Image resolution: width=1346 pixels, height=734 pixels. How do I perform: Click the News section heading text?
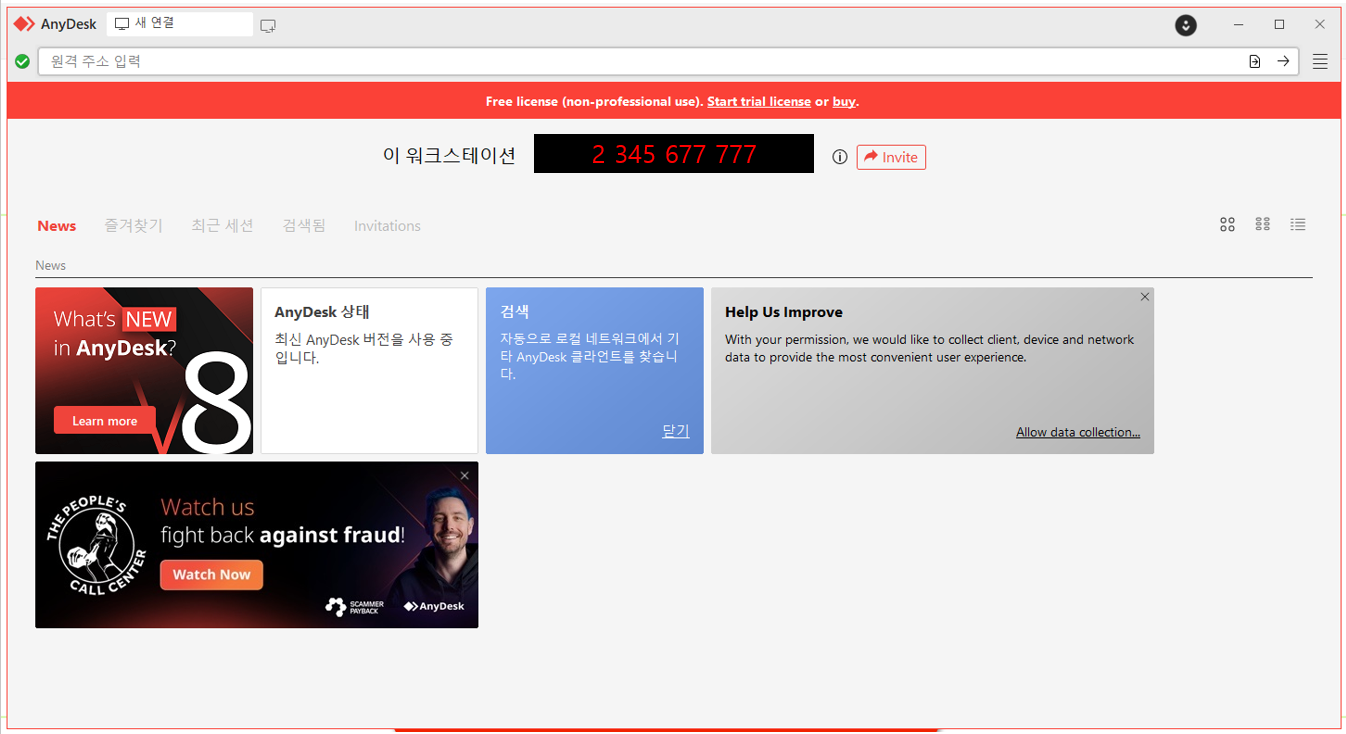pos(51,265)
